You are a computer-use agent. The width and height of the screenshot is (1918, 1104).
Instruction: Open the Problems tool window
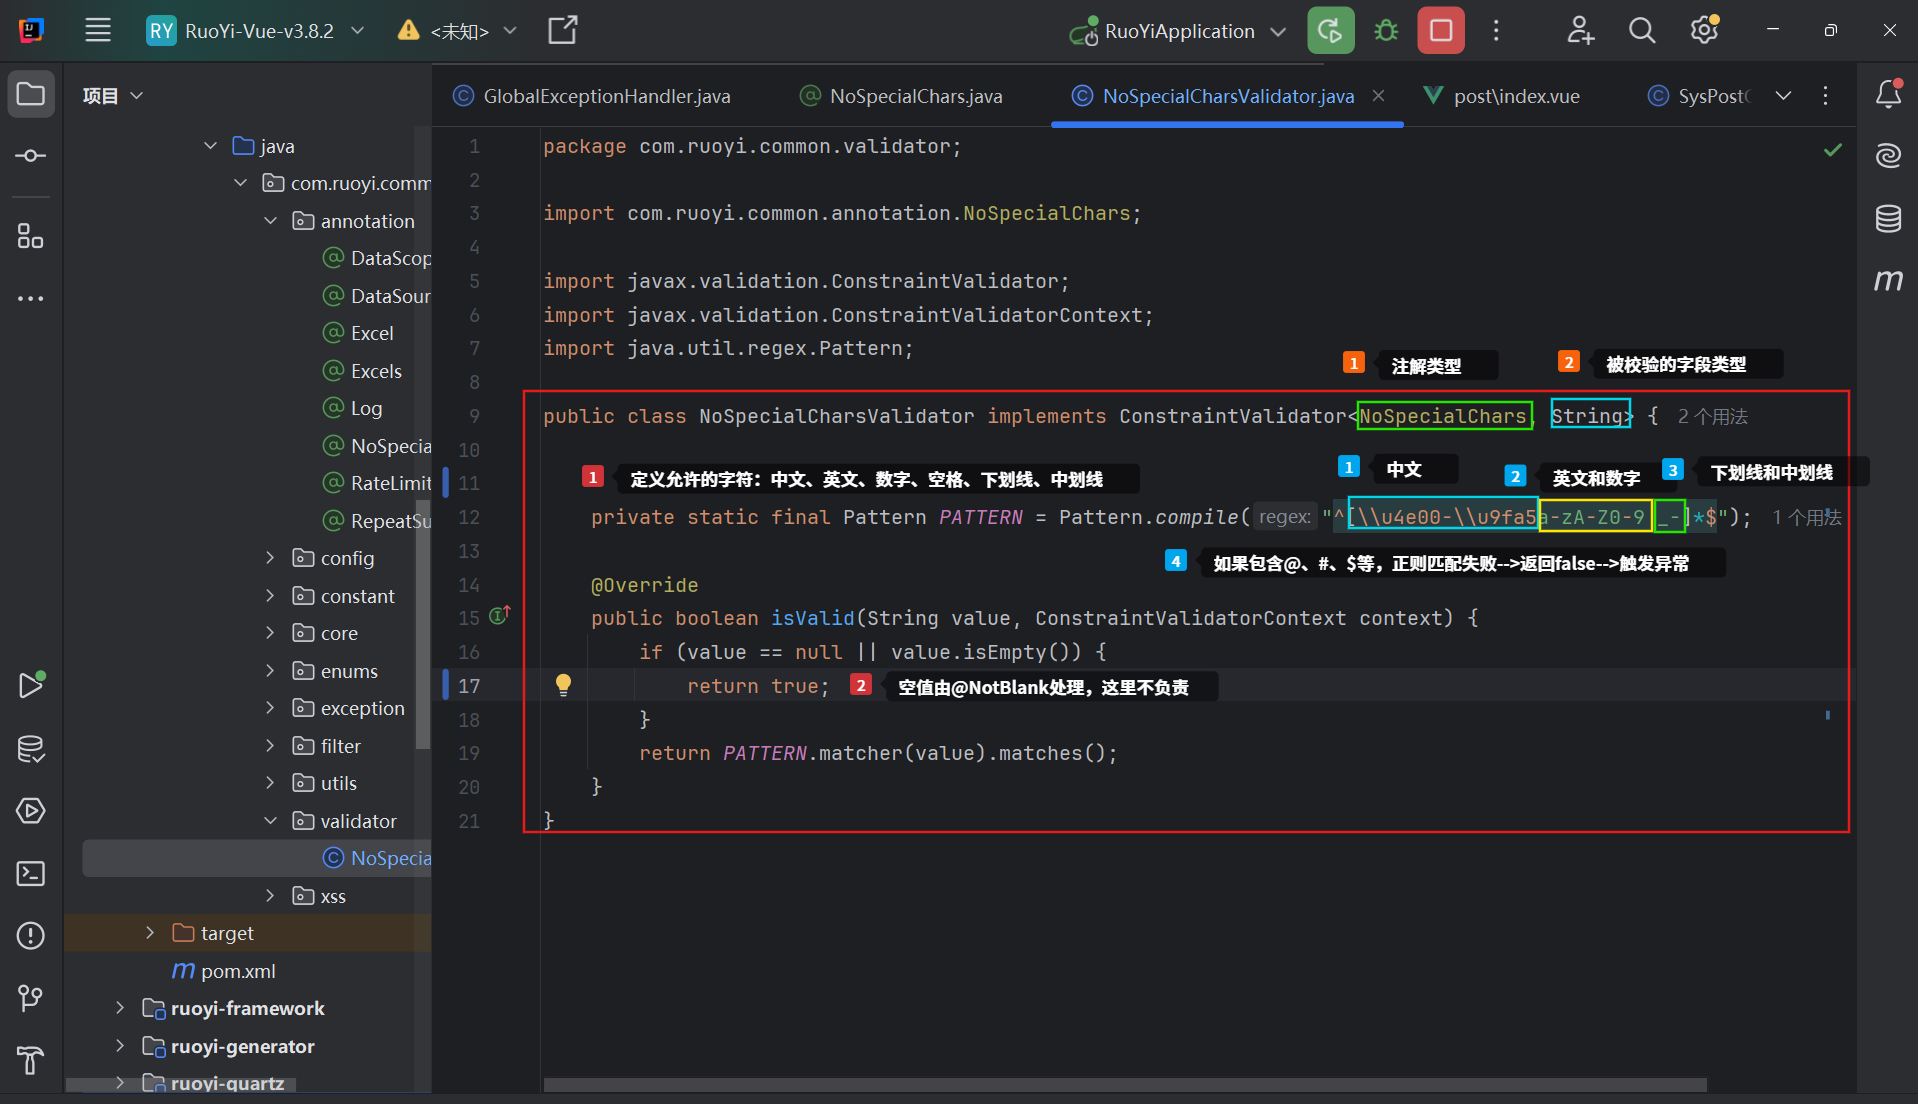point(31,935)
